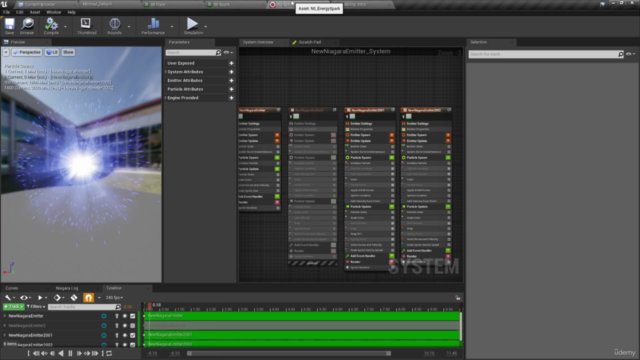
Task: Play the timeline in reverse
Action: 61,353
